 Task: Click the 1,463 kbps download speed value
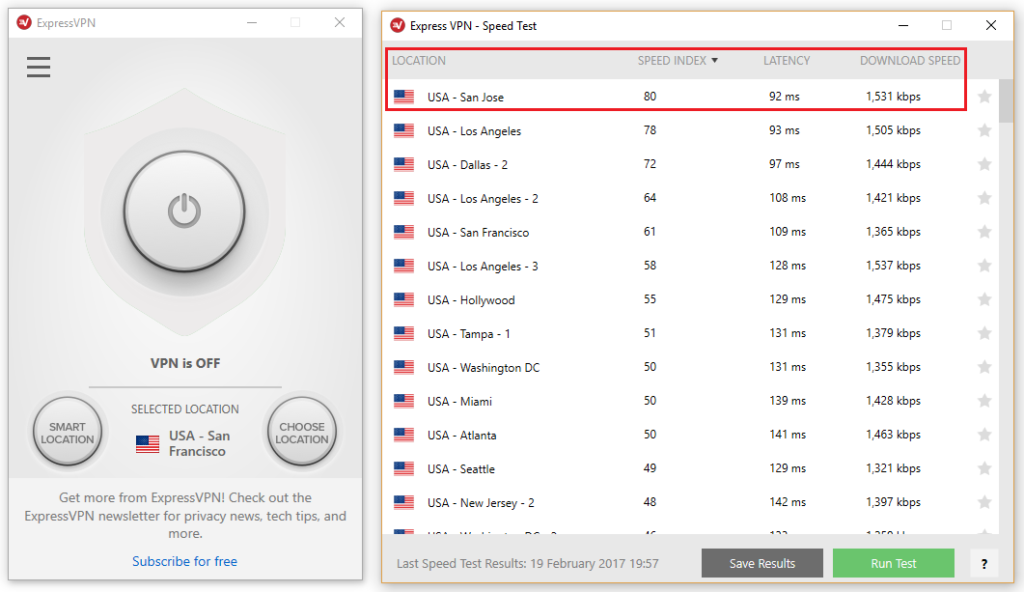893,435
